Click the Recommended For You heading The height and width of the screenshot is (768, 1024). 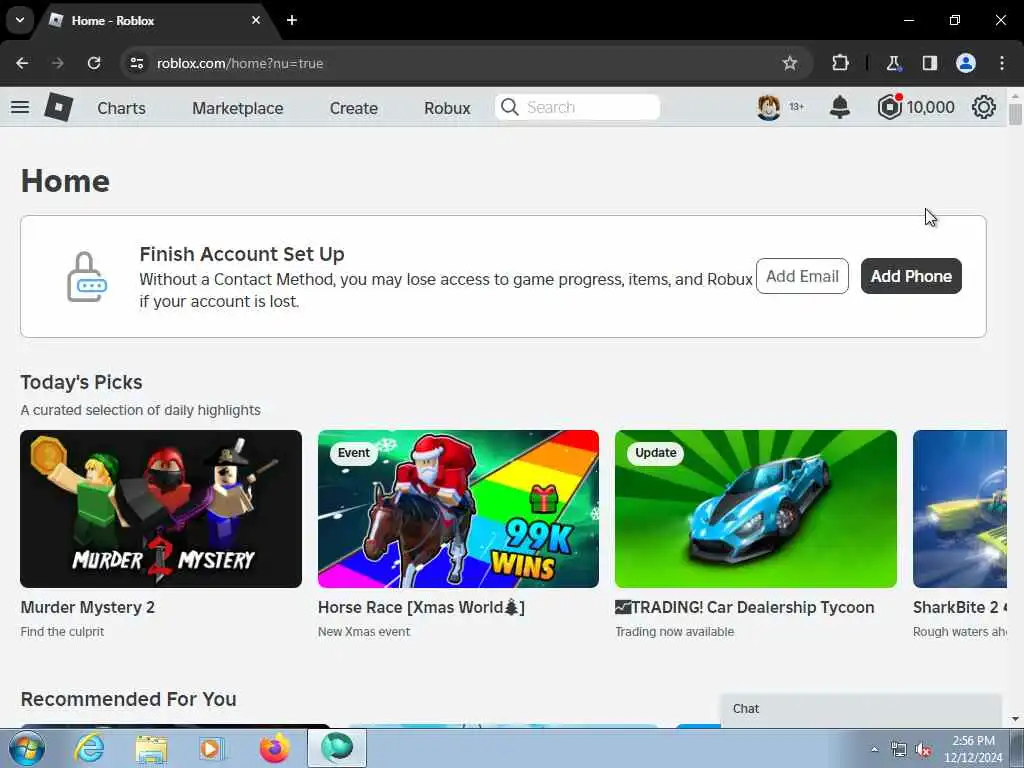pos(129,699)
